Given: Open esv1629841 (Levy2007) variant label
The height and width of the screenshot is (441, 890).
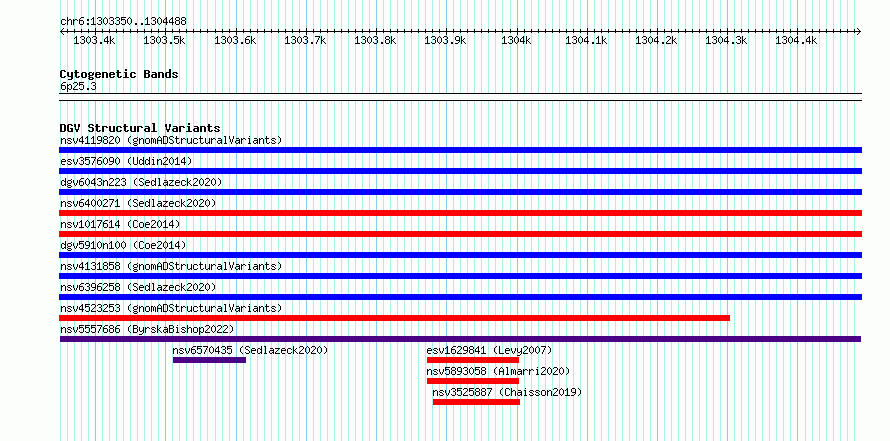Looking at the screenshot, I should tap(489, 350).
